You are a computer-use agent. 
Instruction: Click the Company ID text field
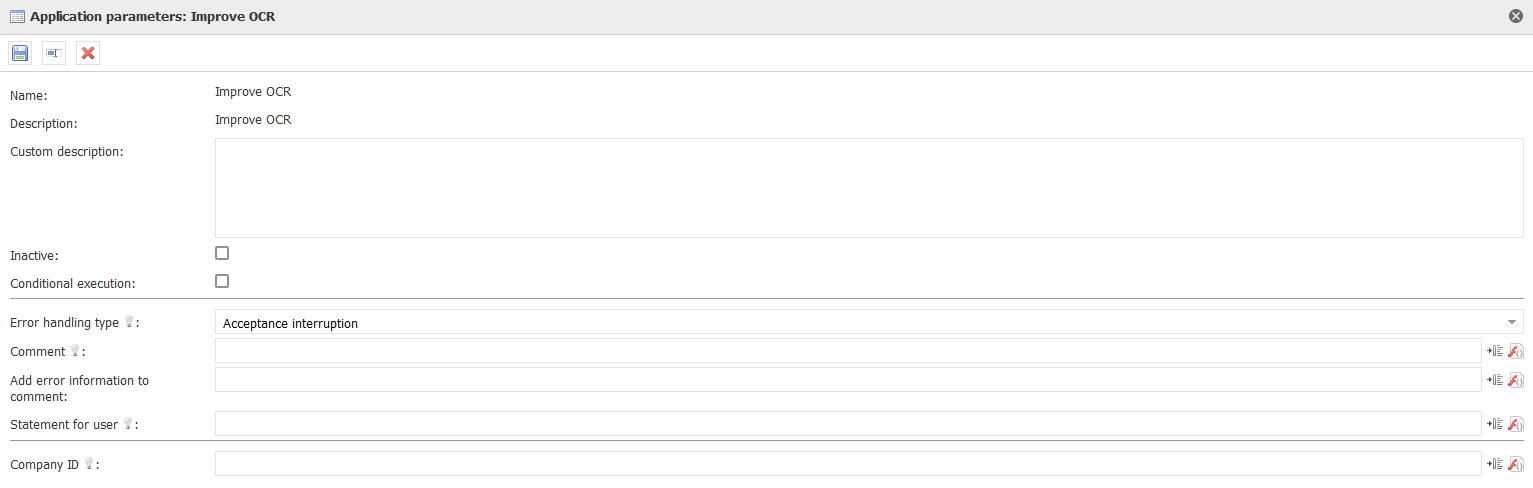point(848,464)
